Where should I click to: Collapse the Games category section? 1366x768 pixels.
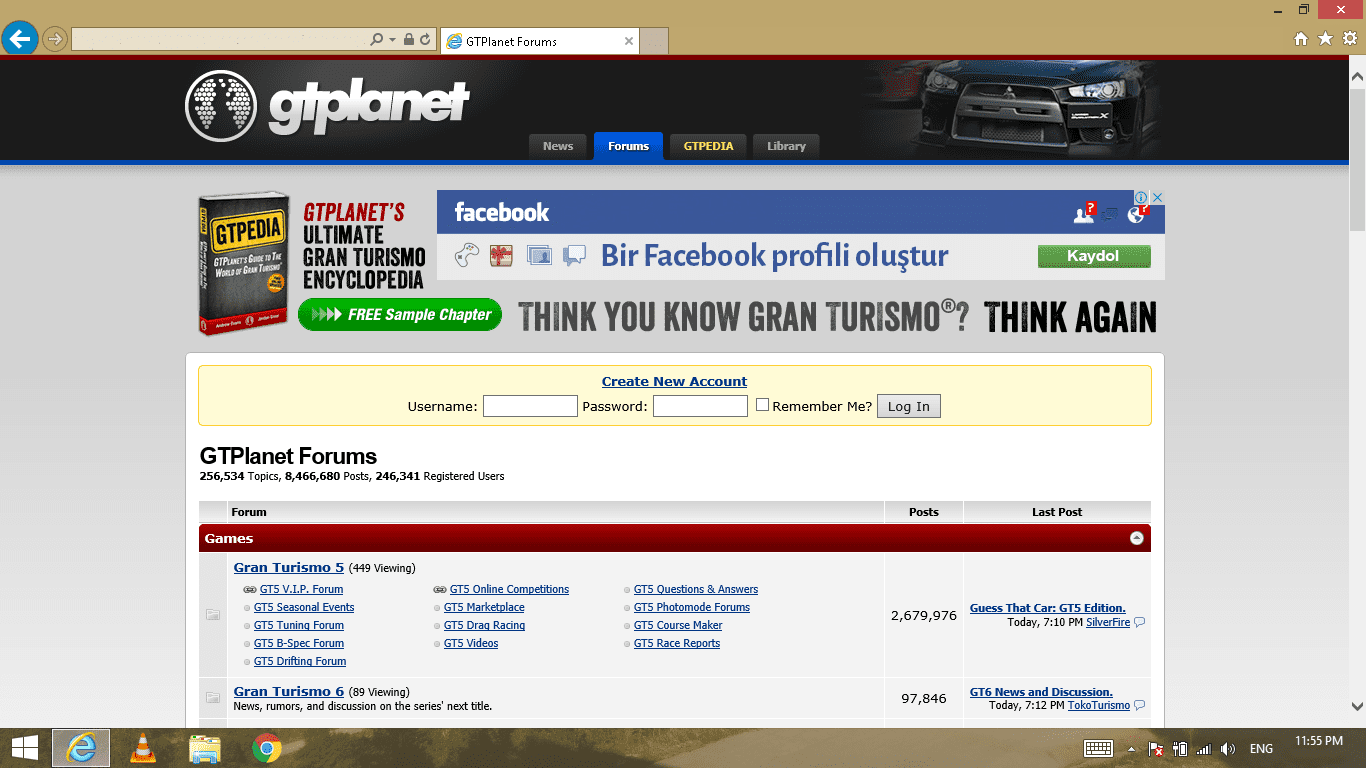click(1136, 538)
